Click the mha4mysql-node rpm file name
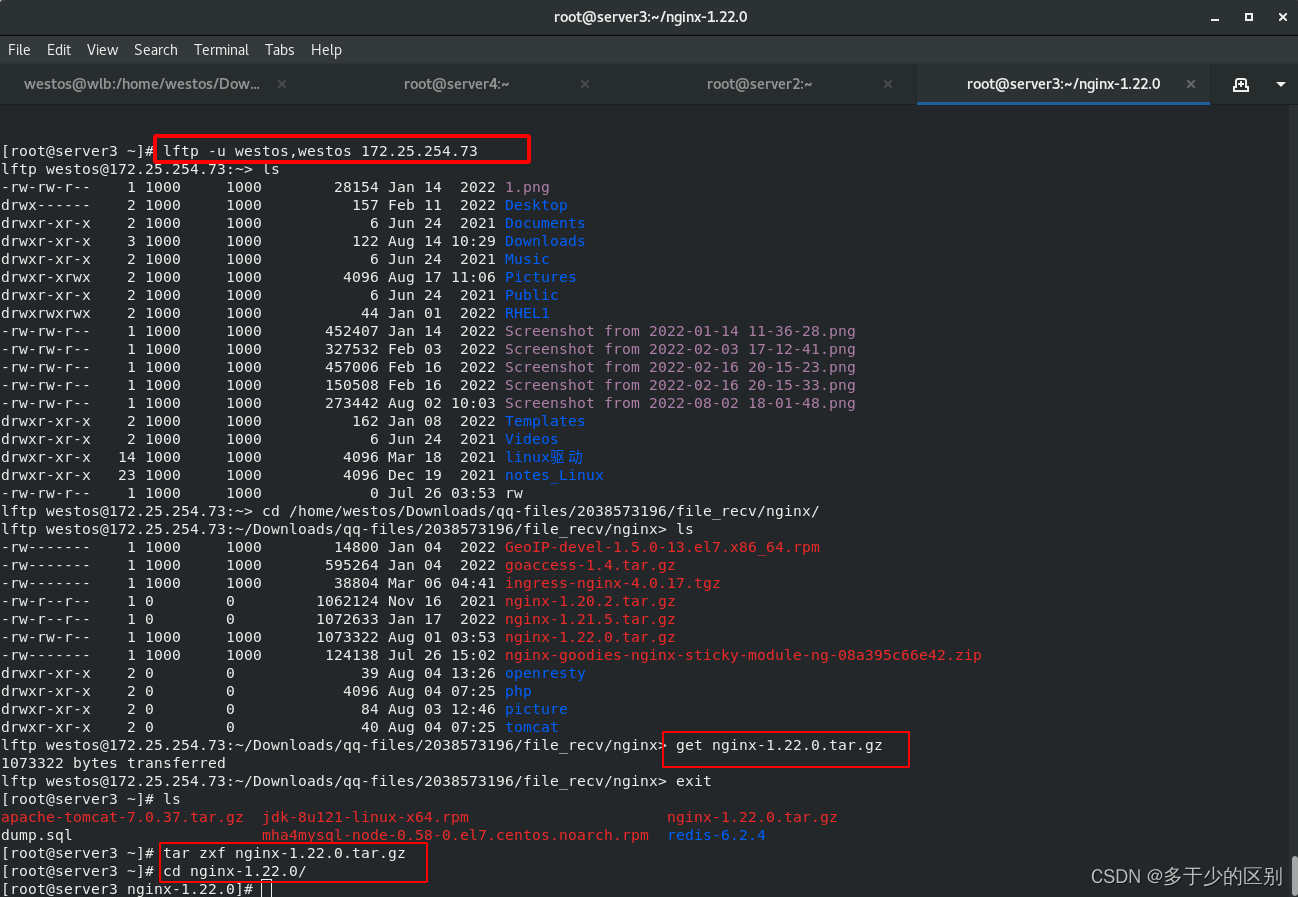 (x=455, y=835)
